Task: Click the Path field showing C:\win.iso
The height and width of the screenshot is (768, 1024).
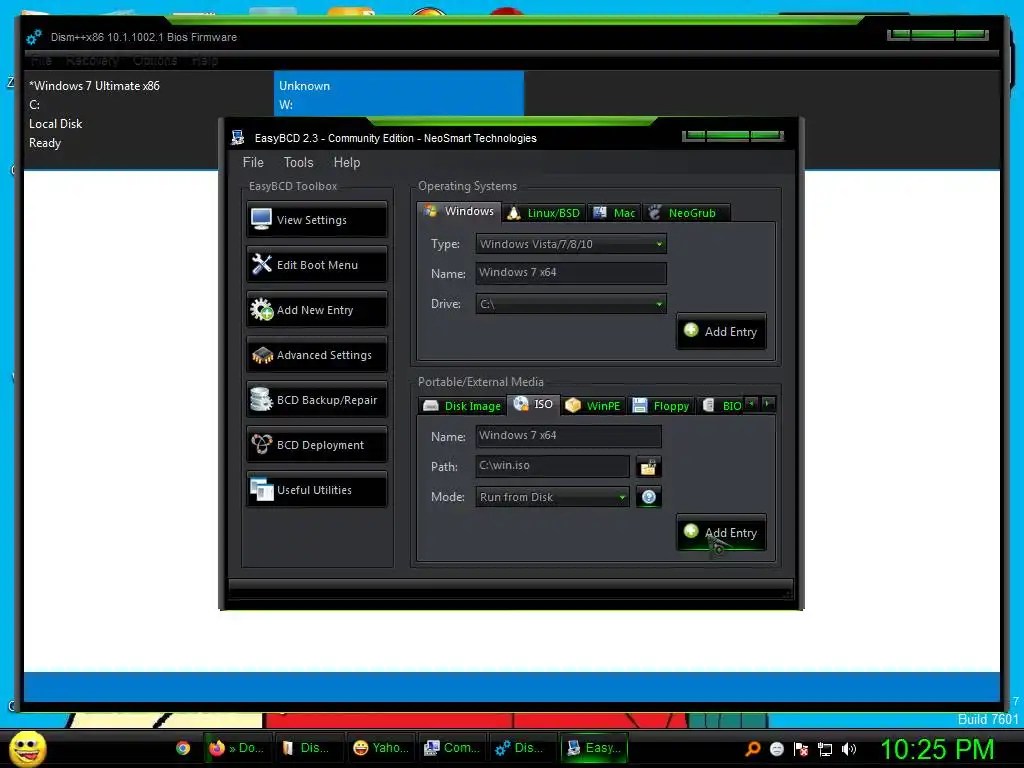Action: pos(552,466)
